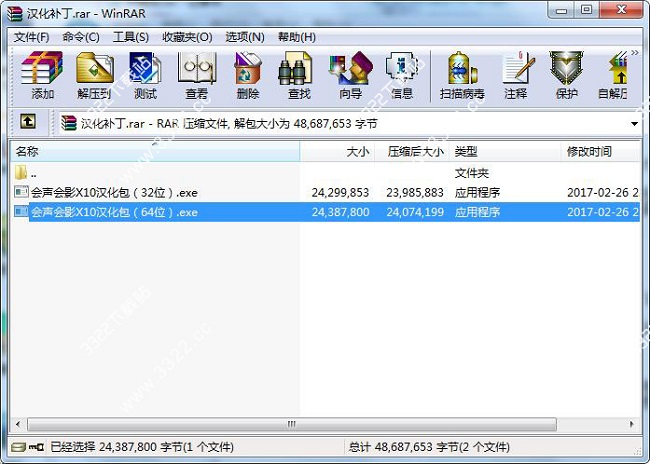Select 会声会影X10汉化包（32位）.exe file name

(114, 193)
